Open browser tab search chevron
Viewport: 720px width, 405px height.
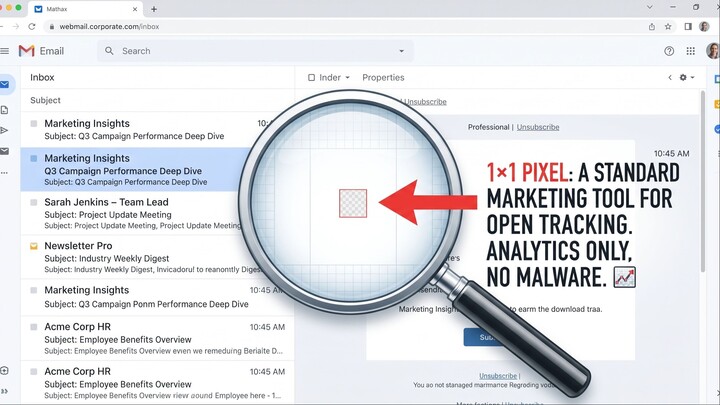pos(650,7)
